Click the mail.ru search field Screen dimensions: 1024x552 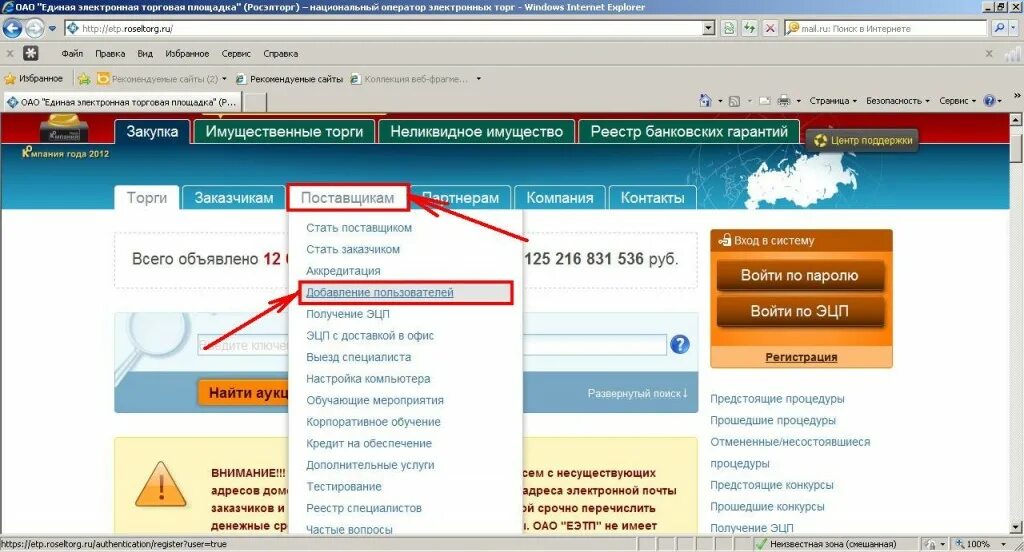[886, 28]
